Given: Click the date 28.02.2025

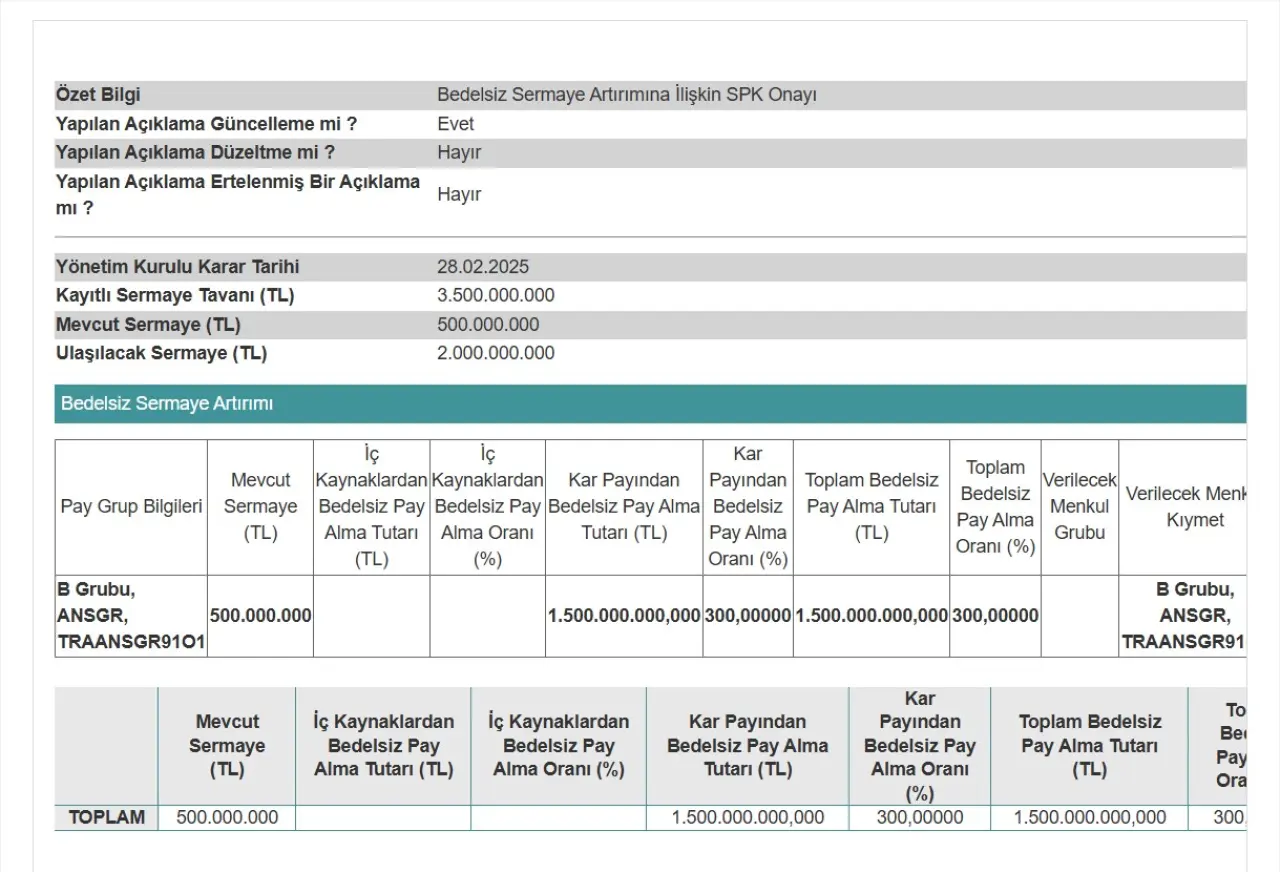Looking at the screenshot, I should click(x=483, y=267).
